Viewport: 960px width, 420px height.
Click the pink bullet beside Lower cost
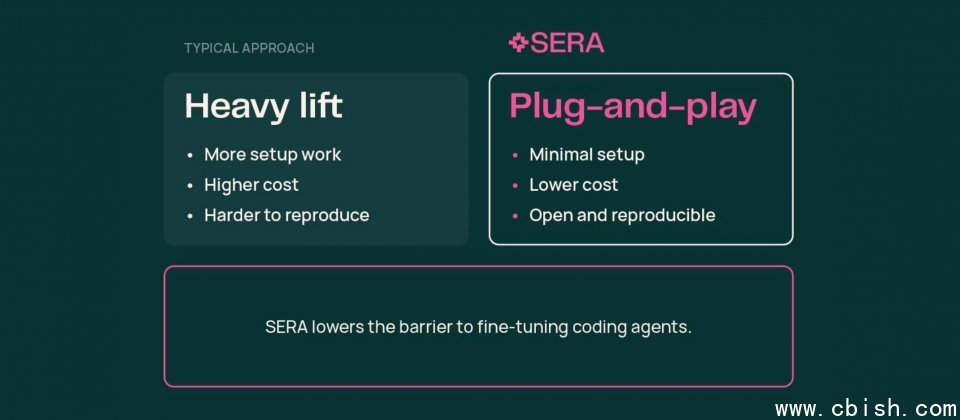(515, 186)
